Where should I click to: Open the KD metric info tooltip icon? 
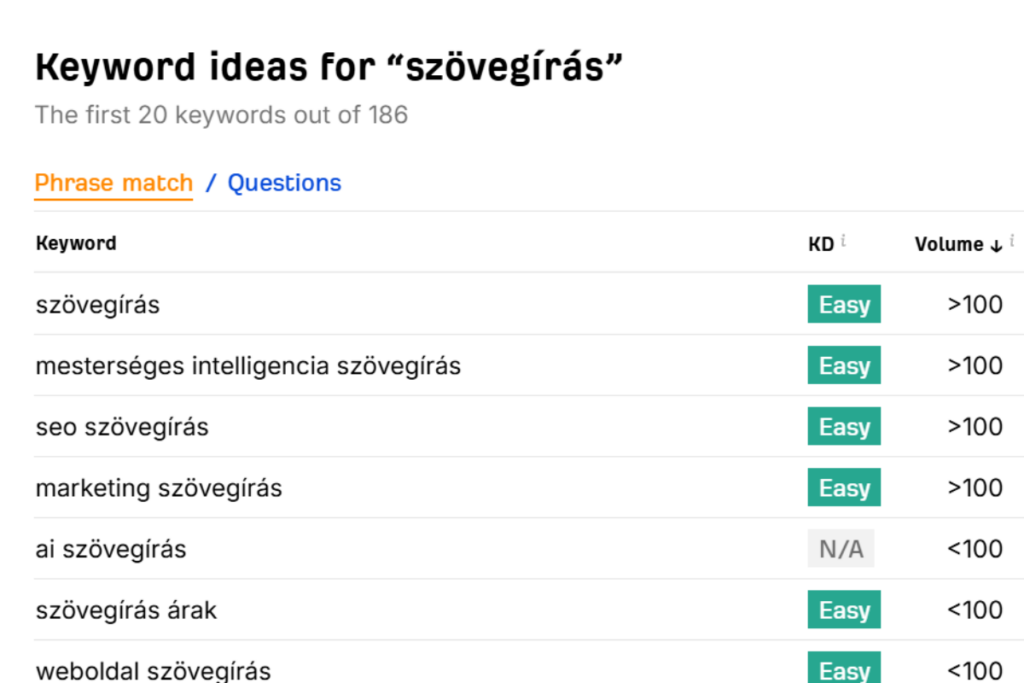coord(843,241)
